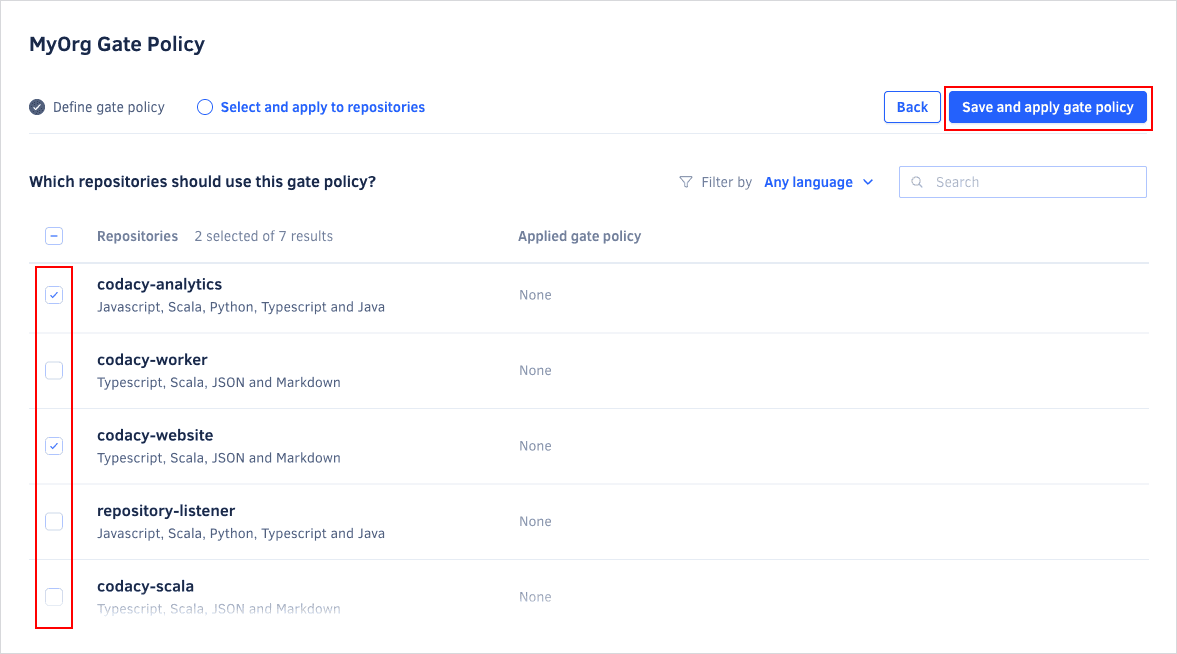Uncheck the codacy-analytics repository checkbox
1177x654 pixels.
tap(54, 295)
